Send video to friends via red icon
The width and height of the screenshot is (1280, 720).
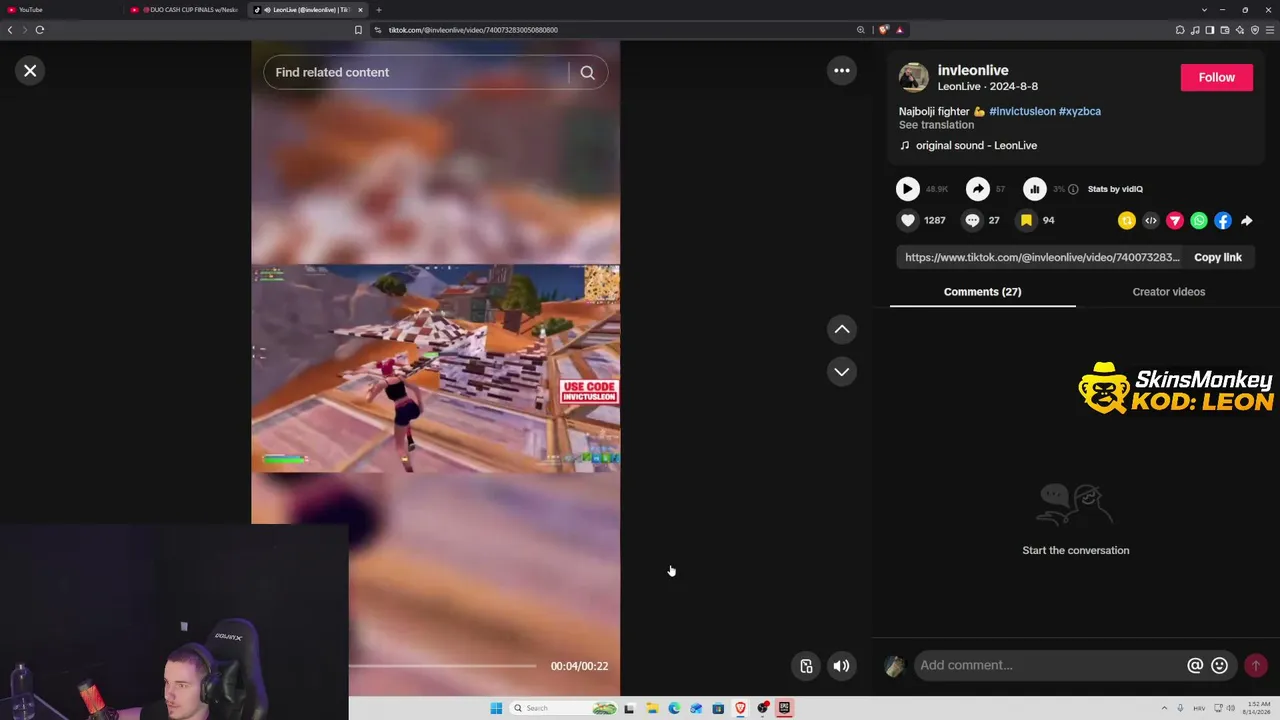[x=1175, y=220]
